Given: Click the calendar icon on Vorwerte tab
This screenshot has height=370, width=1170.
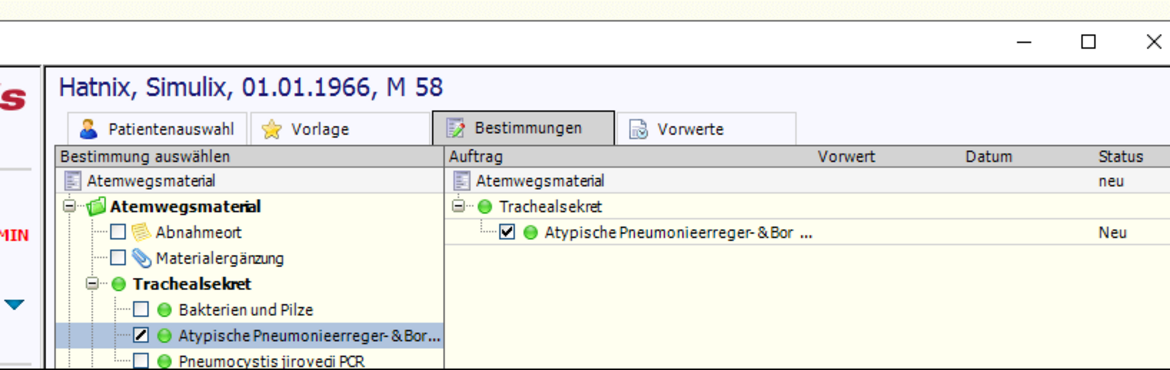Looking at the screenshot, I should 638,130.
